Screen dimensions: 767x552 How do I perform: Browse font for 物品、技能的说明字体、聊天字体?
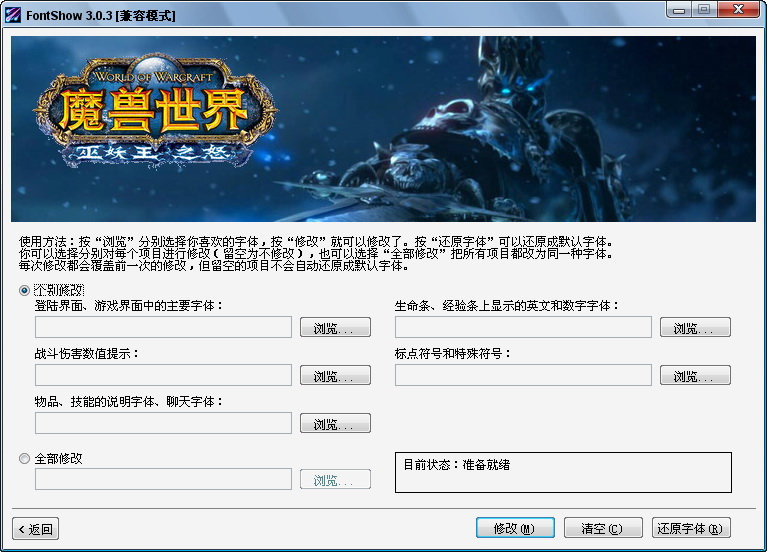pyautogui.click(x=335, y=423)
